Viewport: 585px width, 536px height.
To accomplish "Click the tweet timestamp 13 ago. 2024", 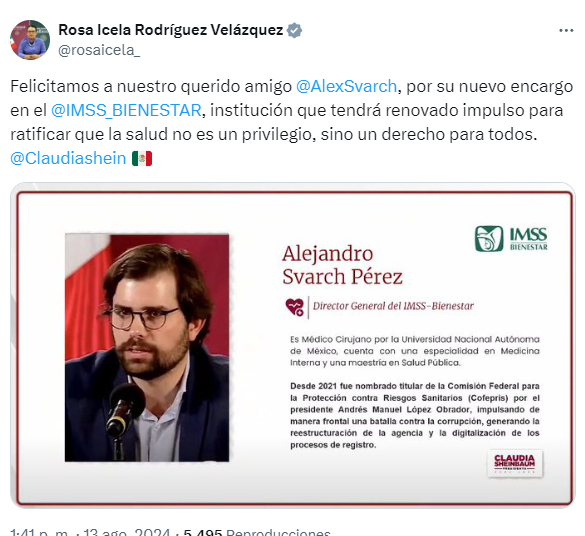I will (126, 532).
